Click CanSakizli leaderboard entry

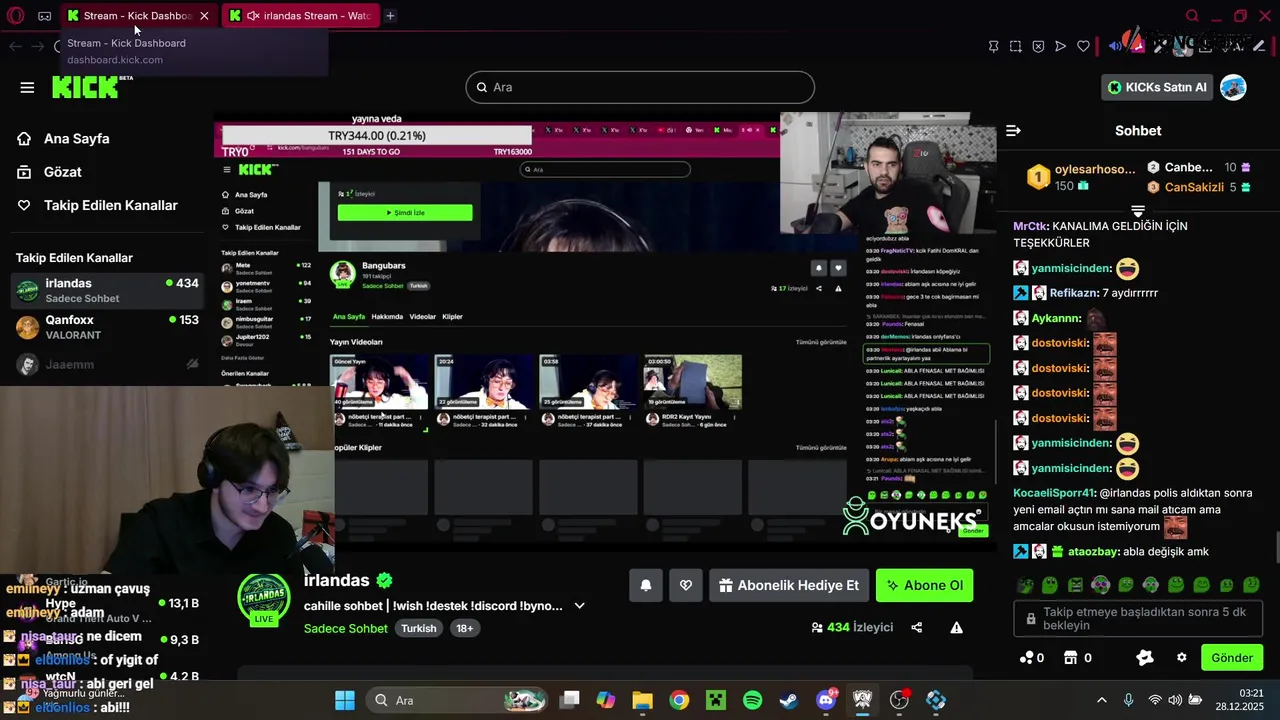1198,187
